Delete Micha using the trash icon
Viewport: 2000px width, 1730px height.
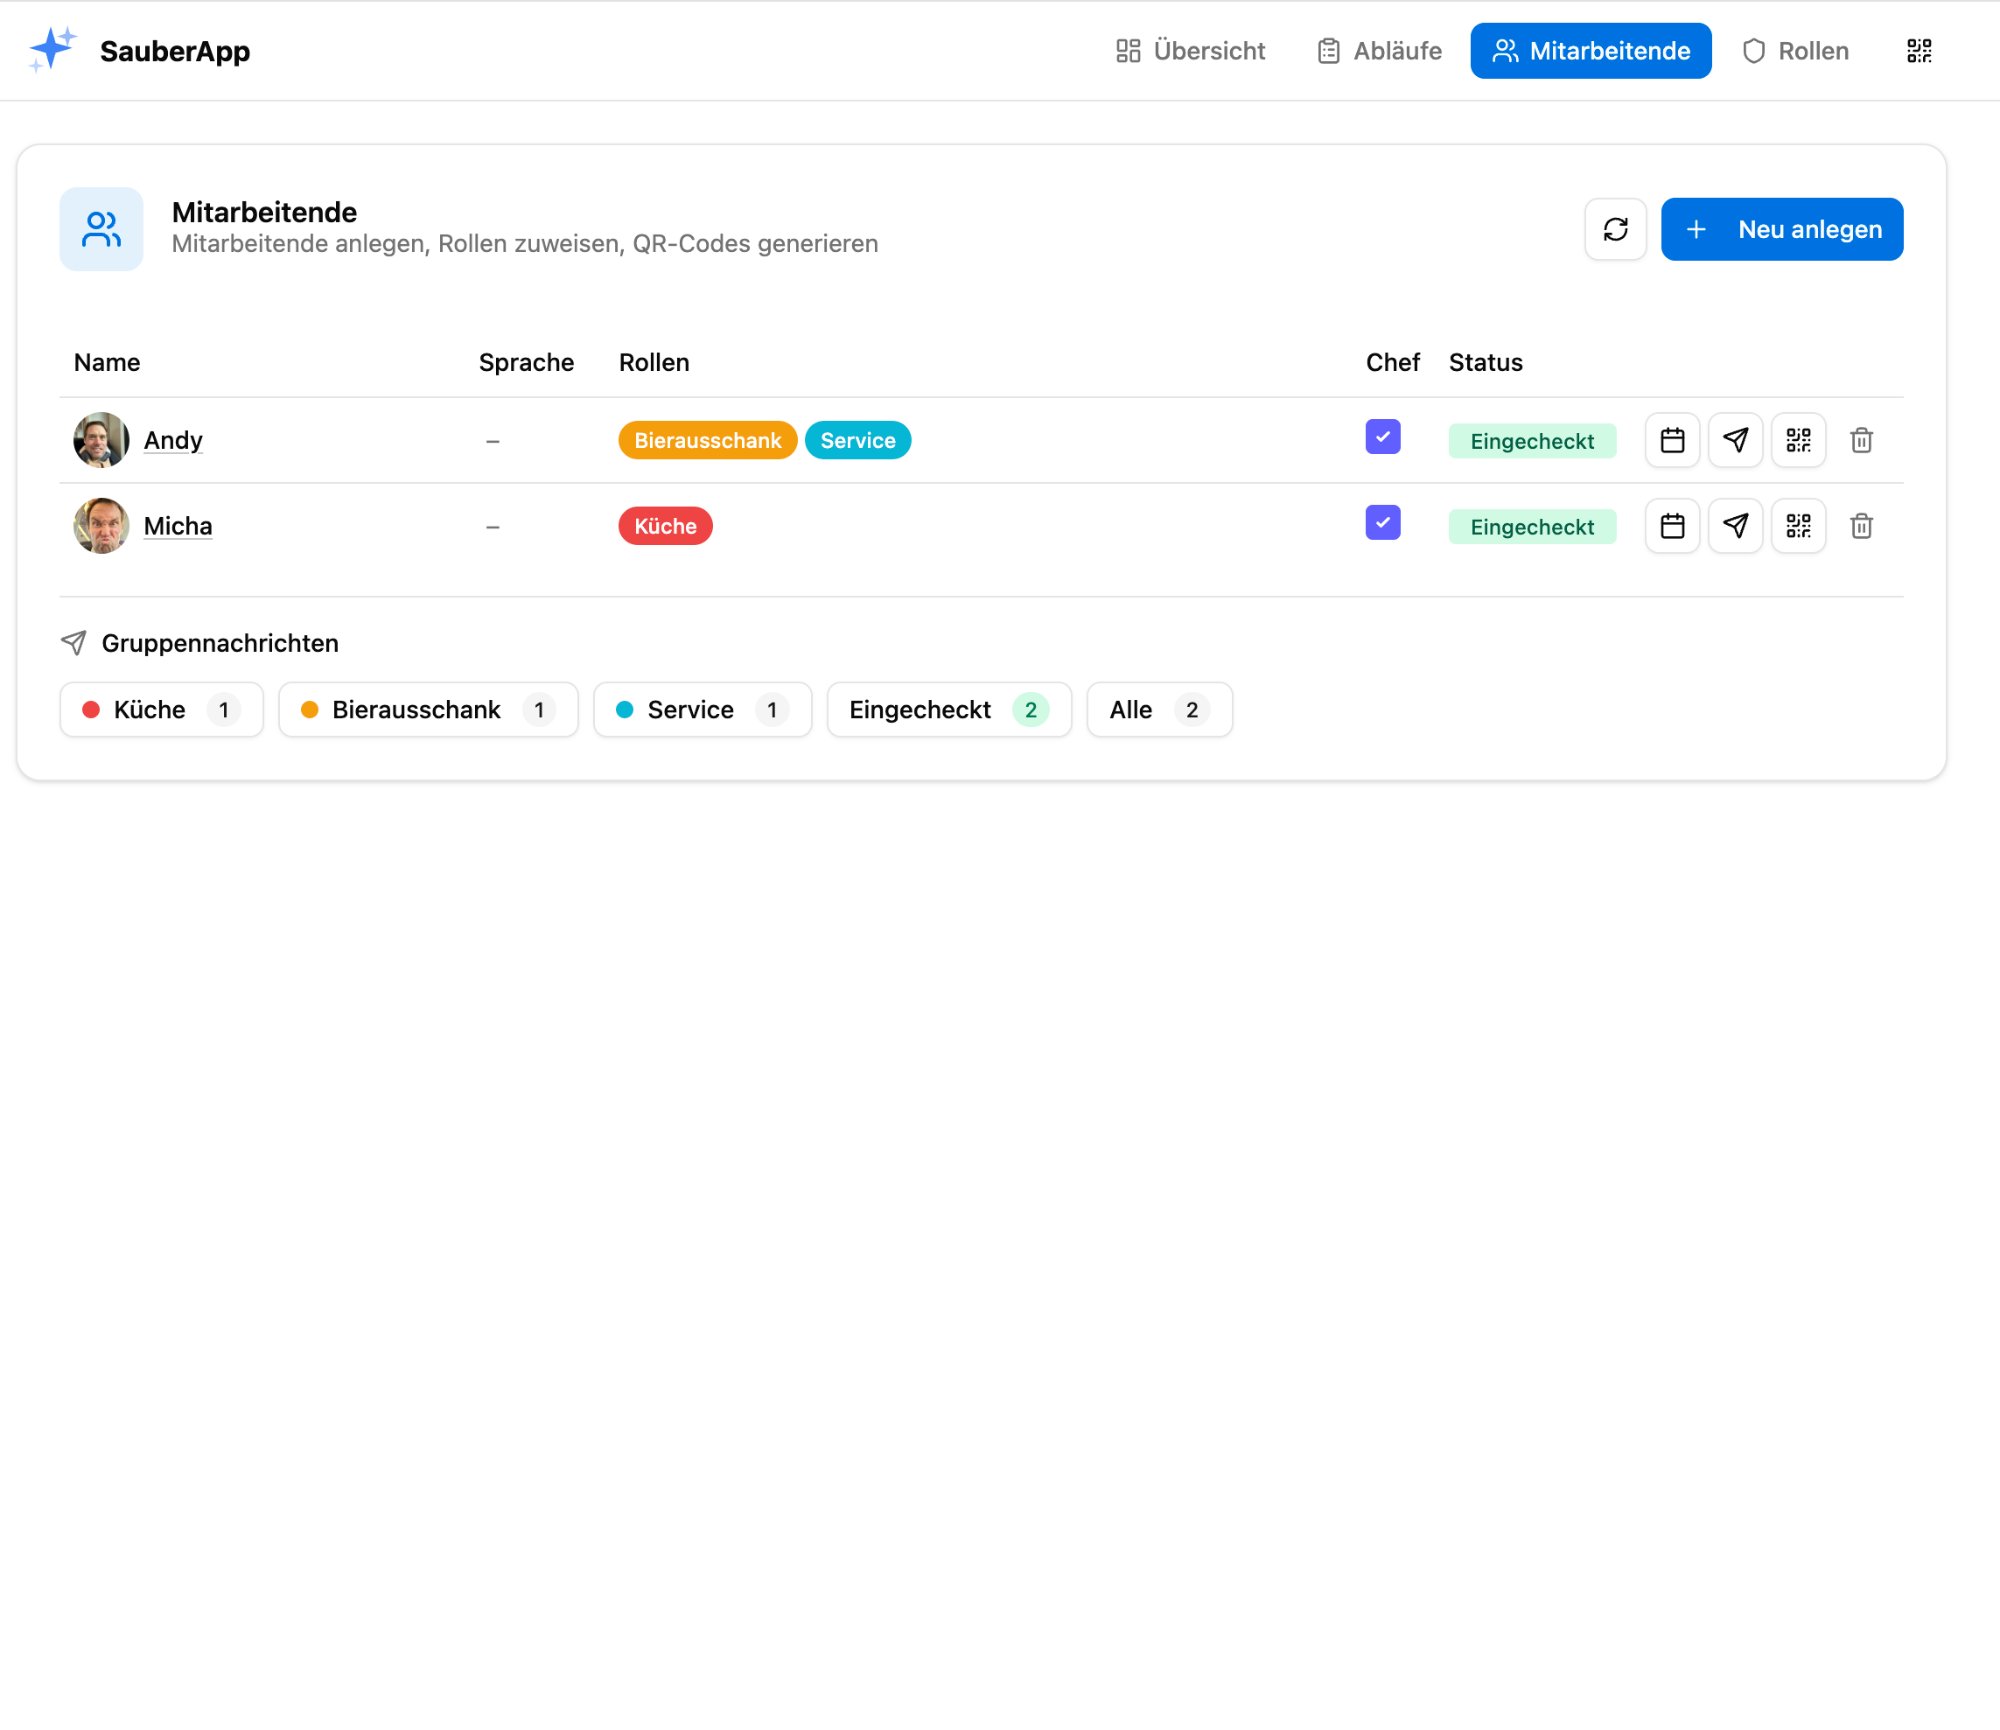click(1861, 526)
